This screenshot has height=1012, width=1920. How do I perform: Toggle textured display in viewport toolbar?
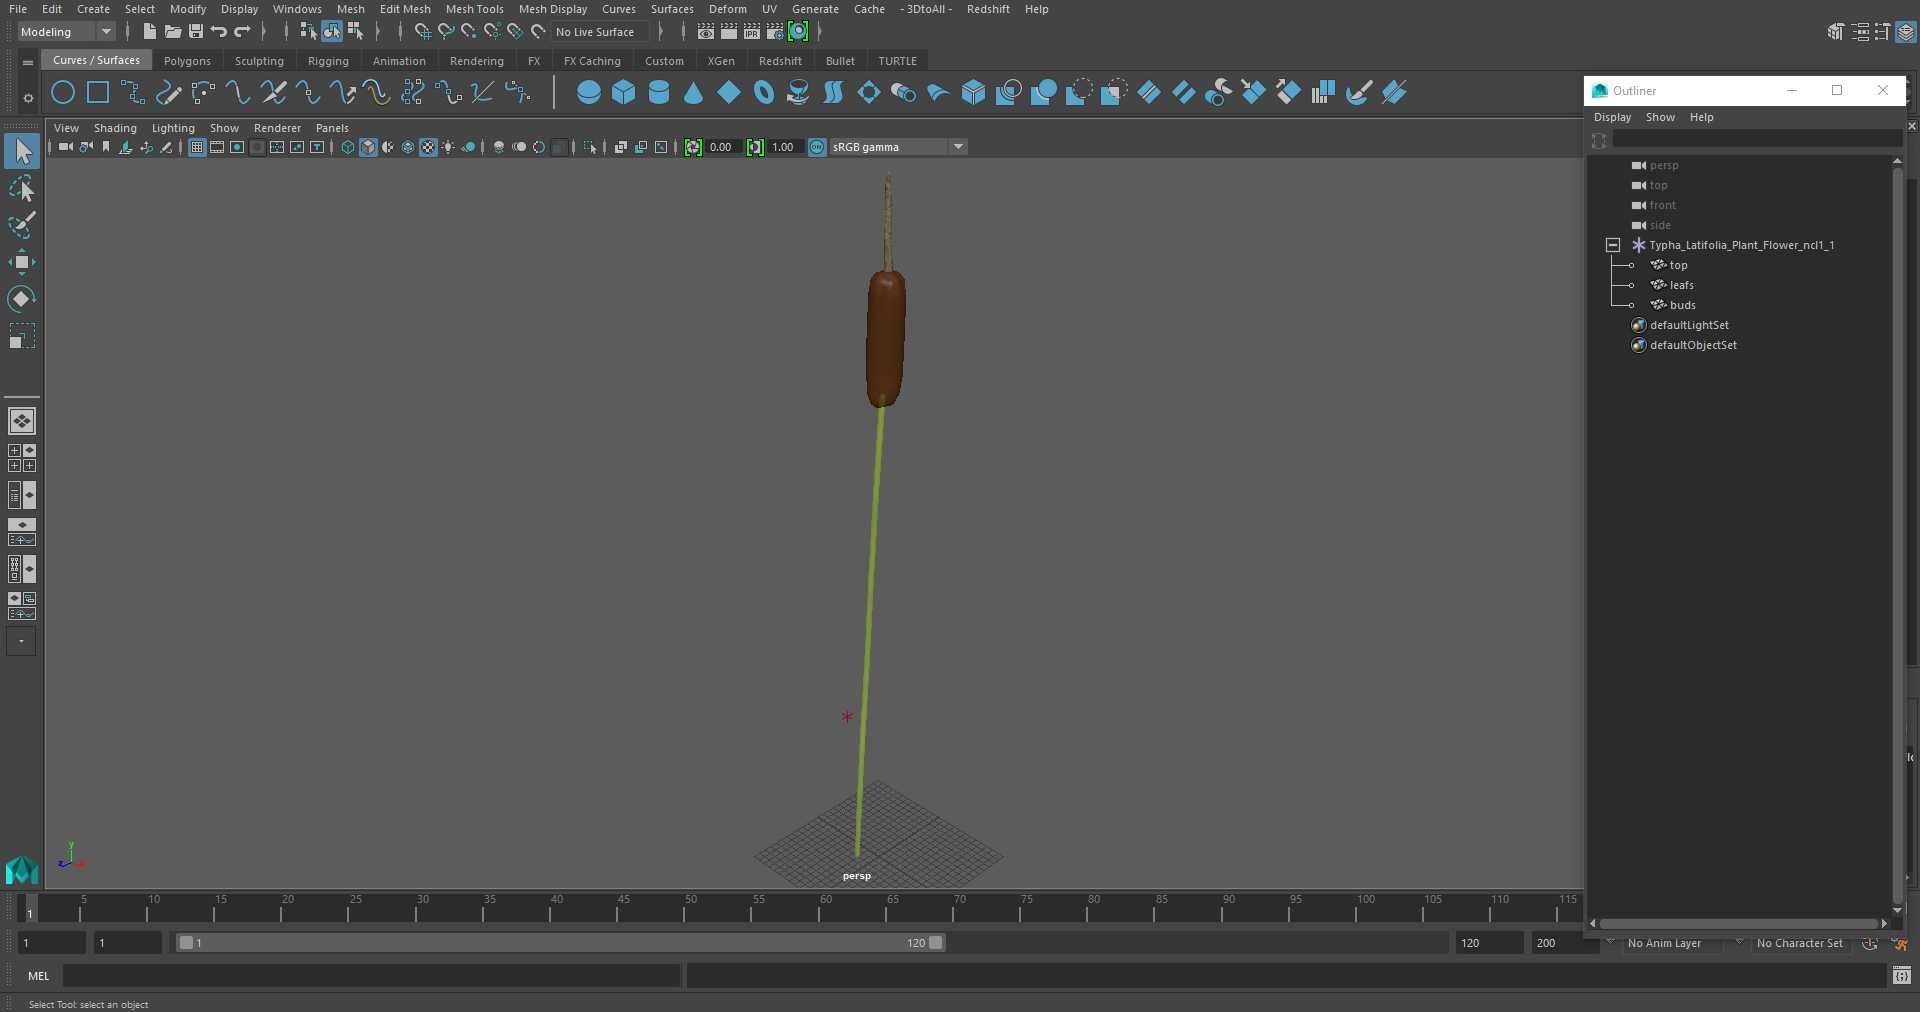[x=428, y=147]
